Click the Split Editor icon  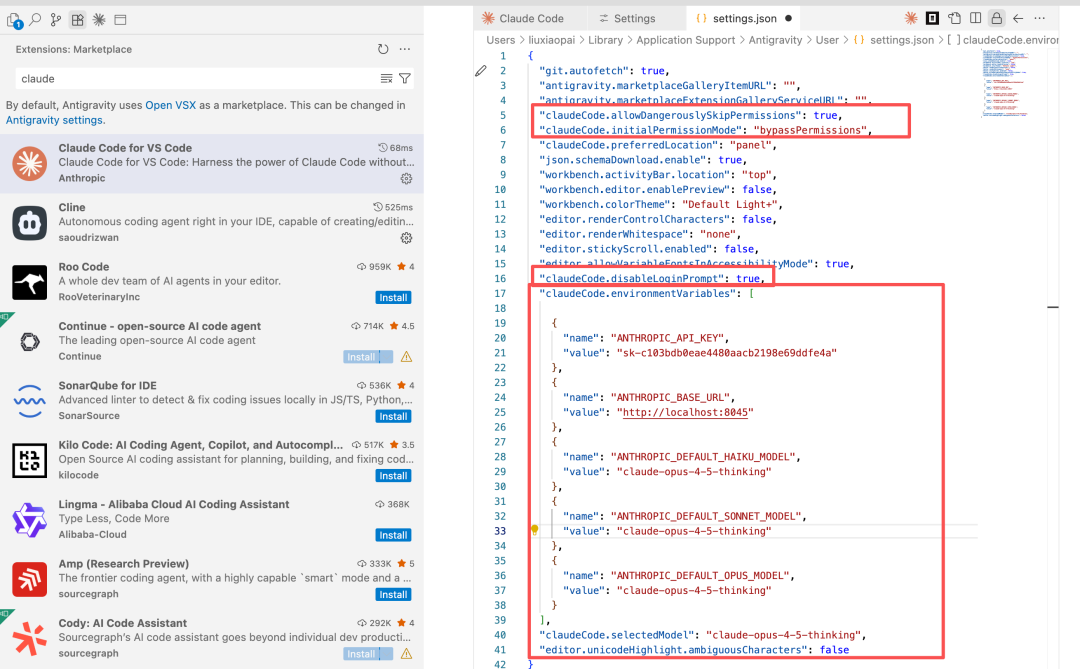point(975,18)
